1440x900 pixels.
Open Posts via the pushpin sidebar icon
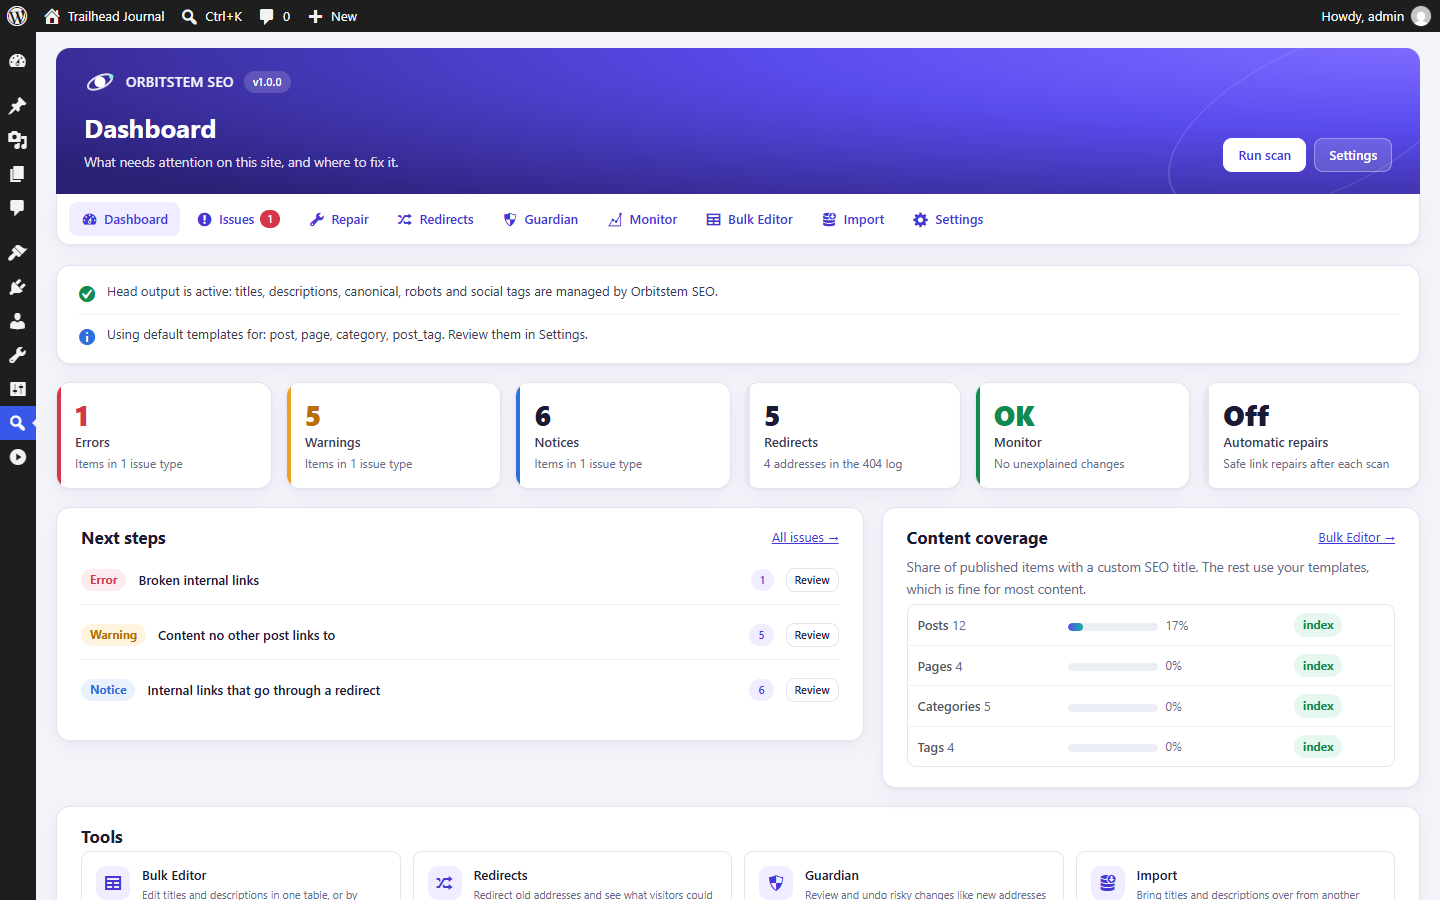tap(17, 106)
